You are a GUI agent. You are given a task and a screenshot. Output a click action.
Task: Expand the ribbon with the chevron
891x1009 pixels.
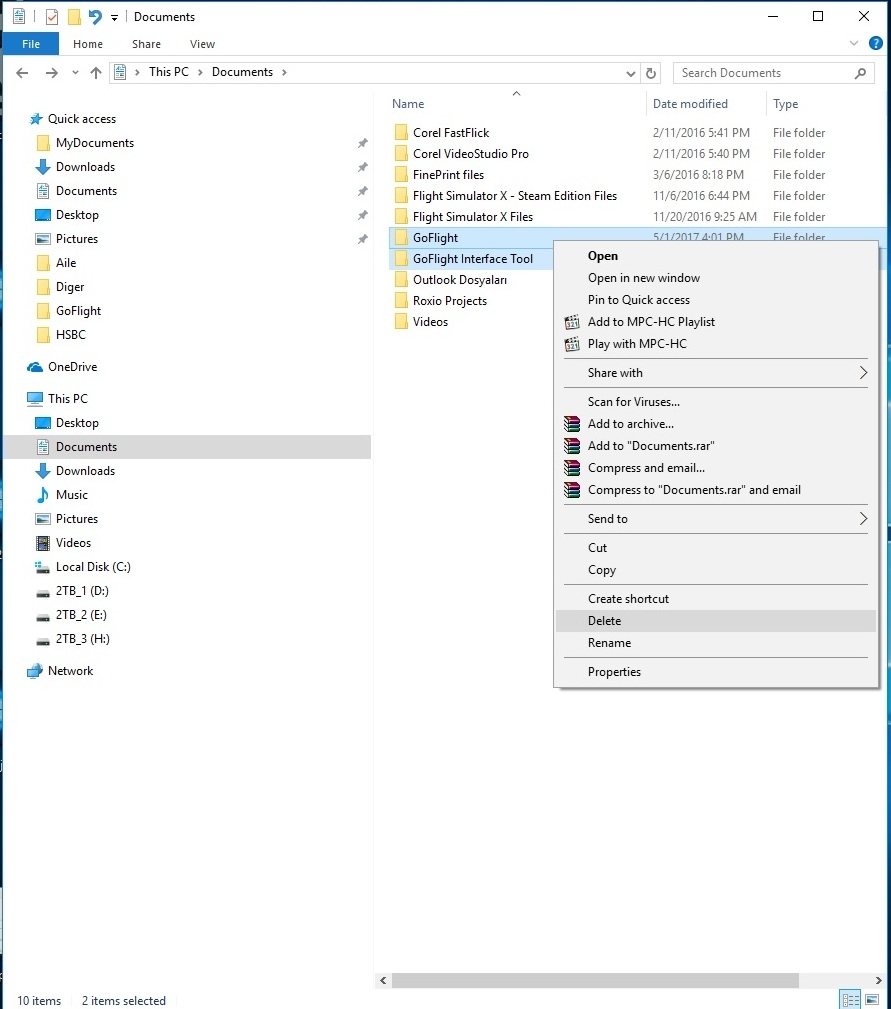[854, 43]
